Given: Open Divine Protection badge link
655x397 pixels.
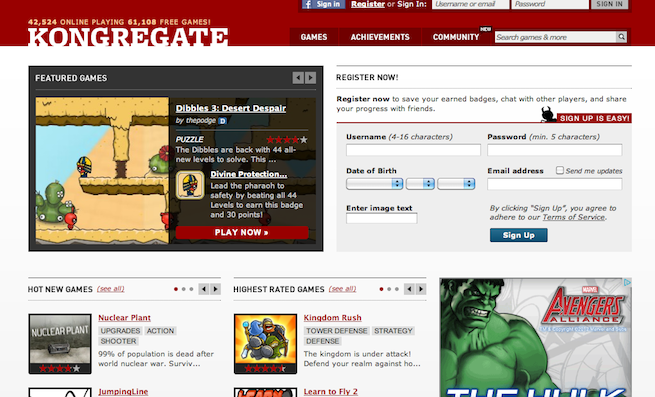Looking at the screenshot, I should [x=249, y=174].
